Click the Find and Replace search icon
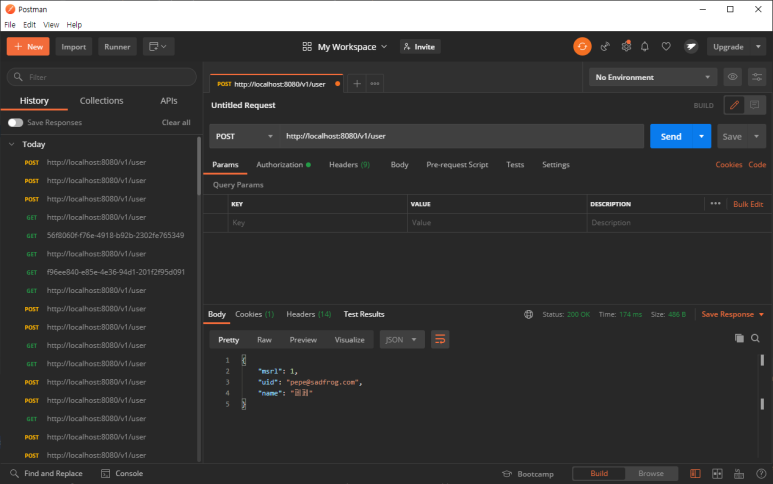Viewport: 773px width, 484px height. pos(14,473)
